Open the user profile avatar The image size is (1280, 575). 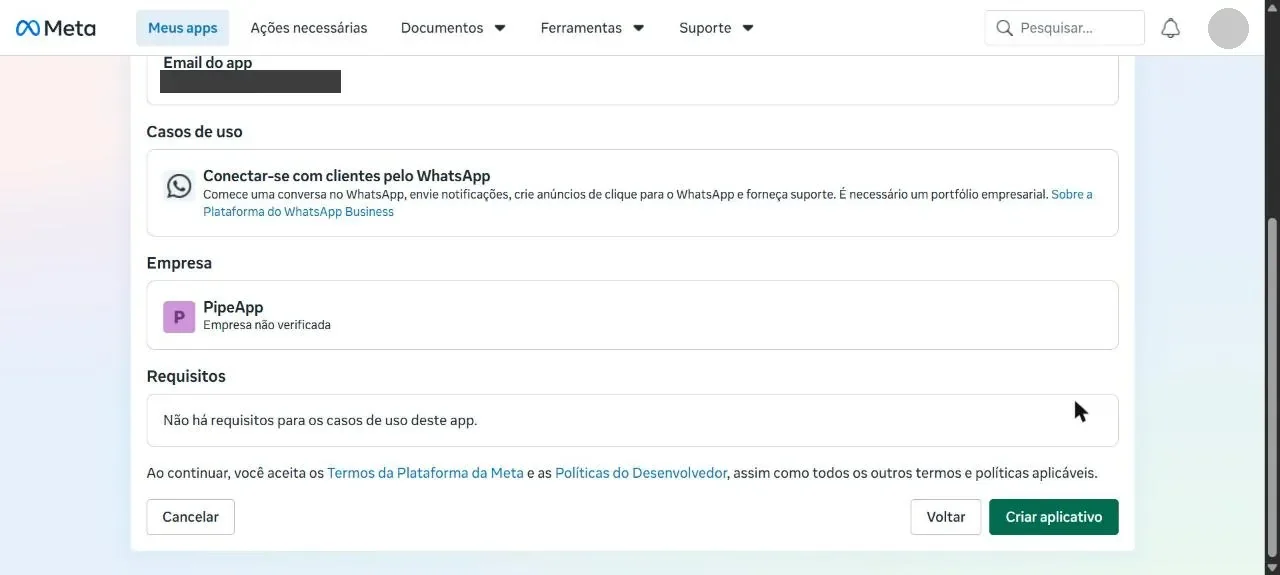(x=1228, y=28)
